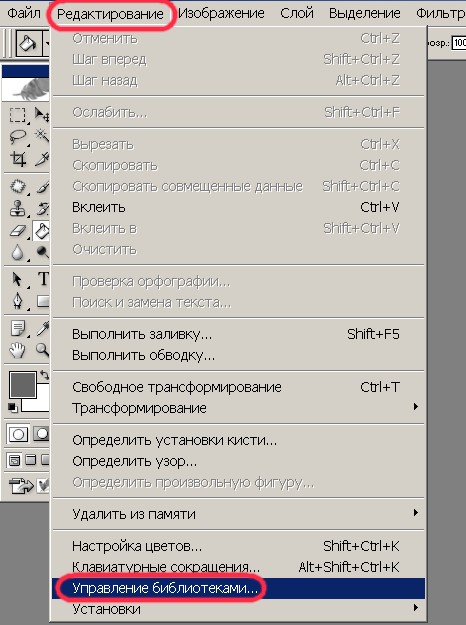The width and height of the screenshot is (466, 625).
Task: Click the gray foreground color swatch
Action: point(22,385)
